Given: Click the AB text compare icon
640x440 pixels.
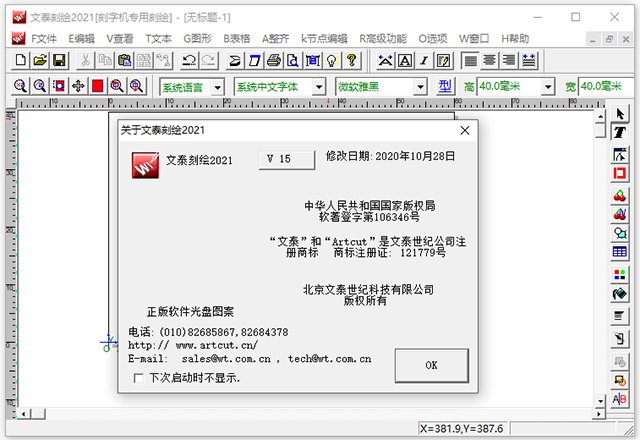Looking at the screenshot, I should click(x=620, y=399).
